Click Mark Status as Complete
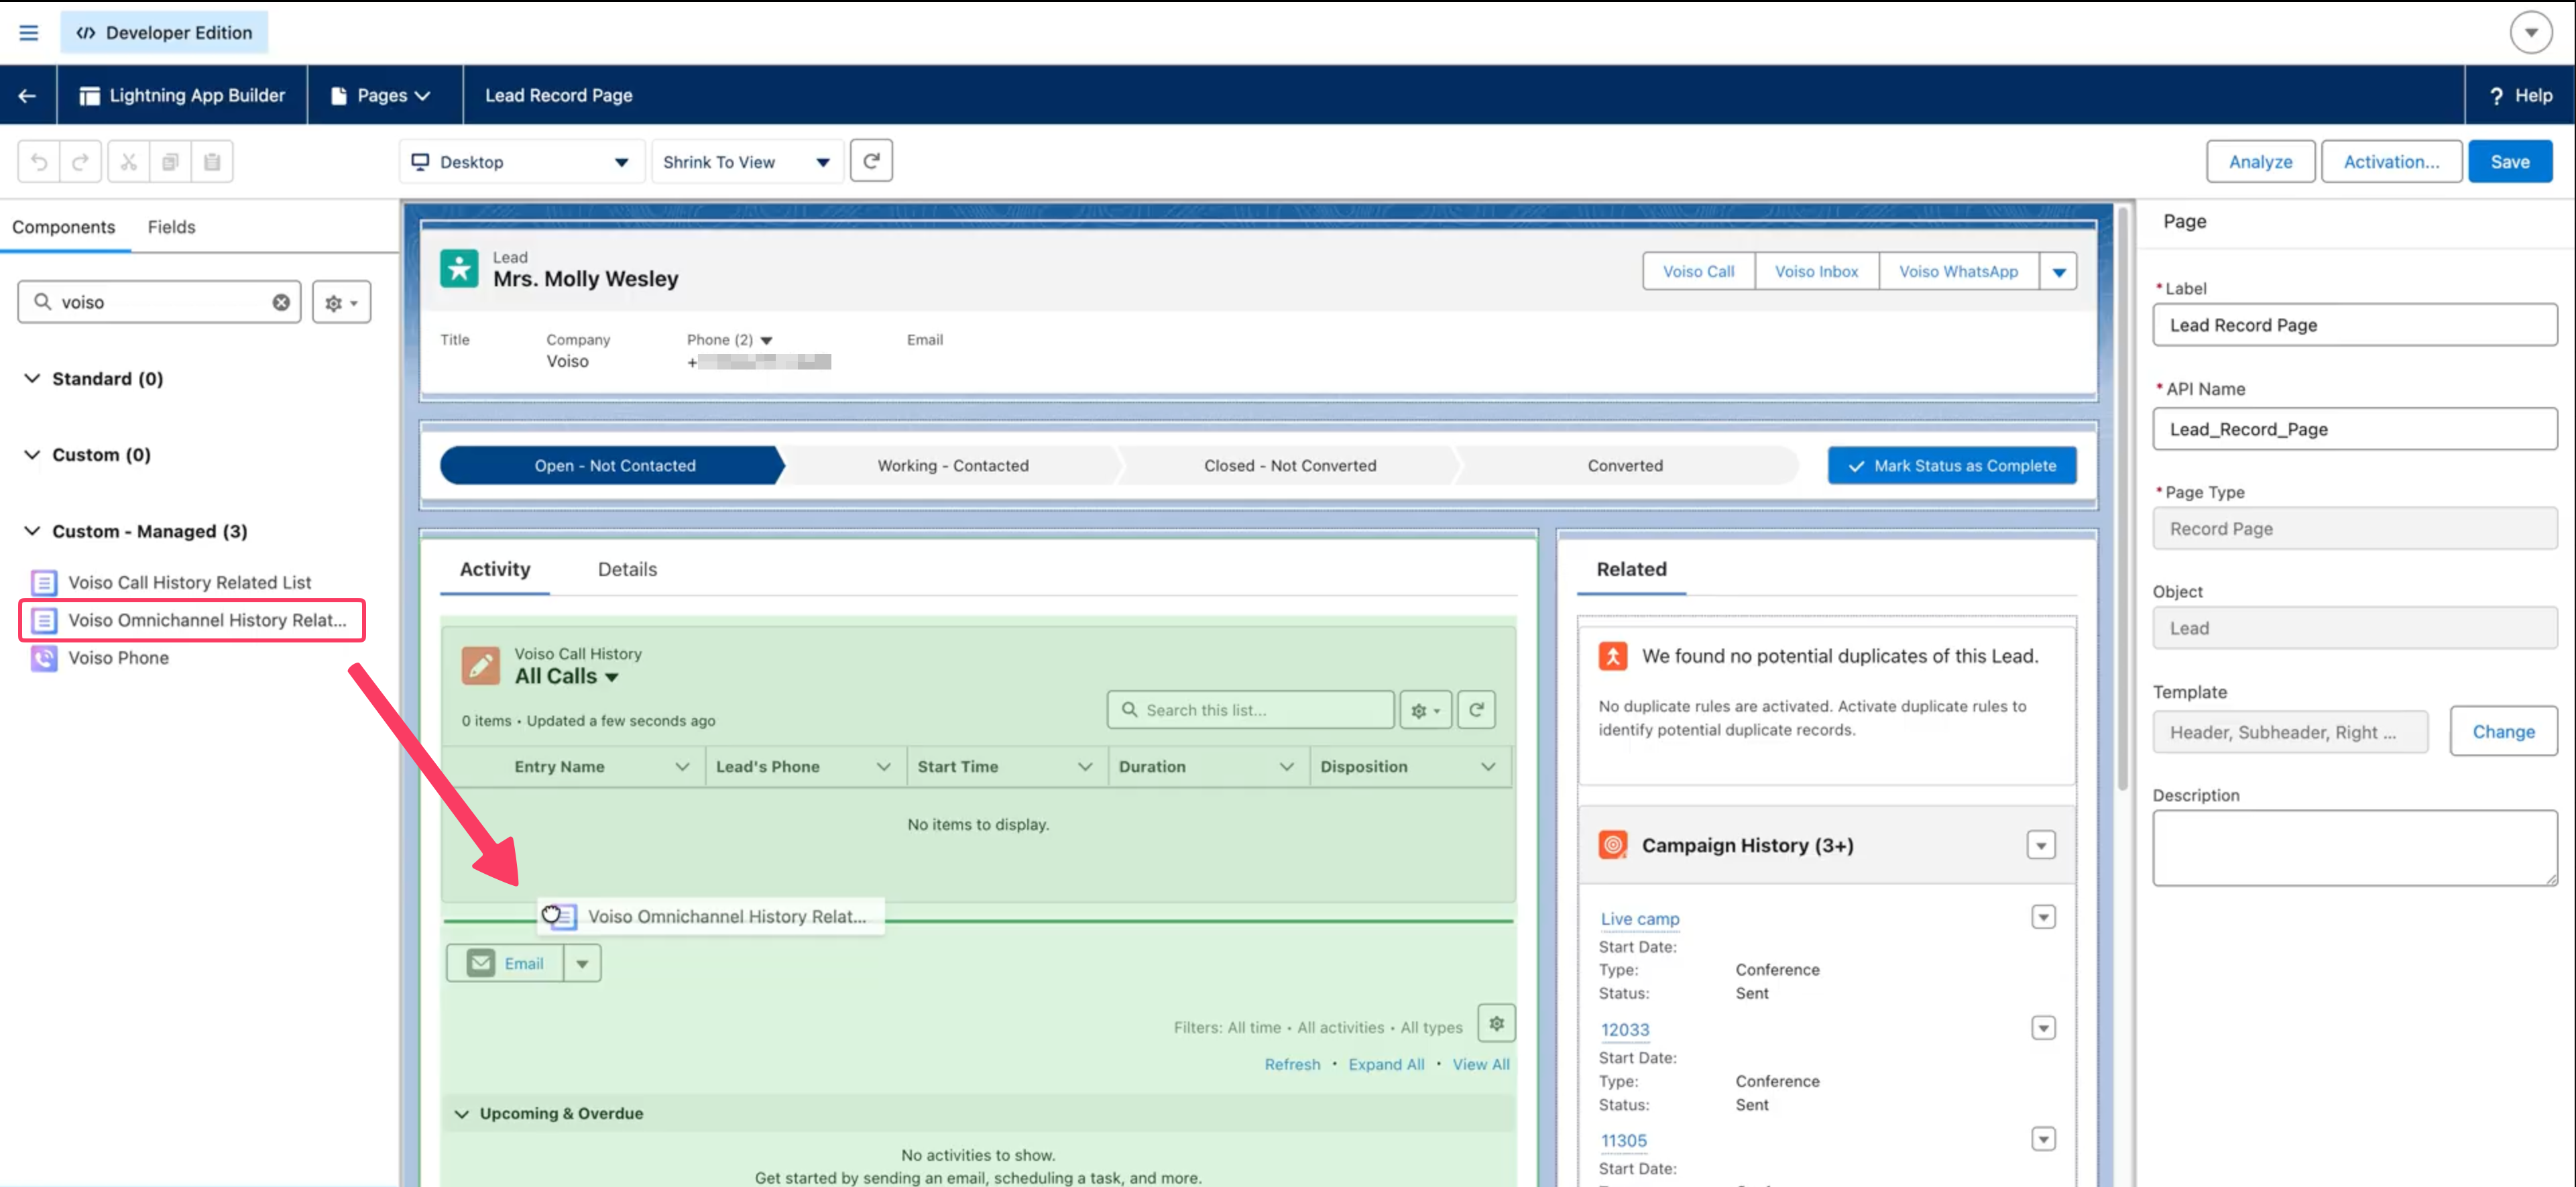Image resolution: width=2576 pixels, height=1187 pixels. coord(1951,465)
